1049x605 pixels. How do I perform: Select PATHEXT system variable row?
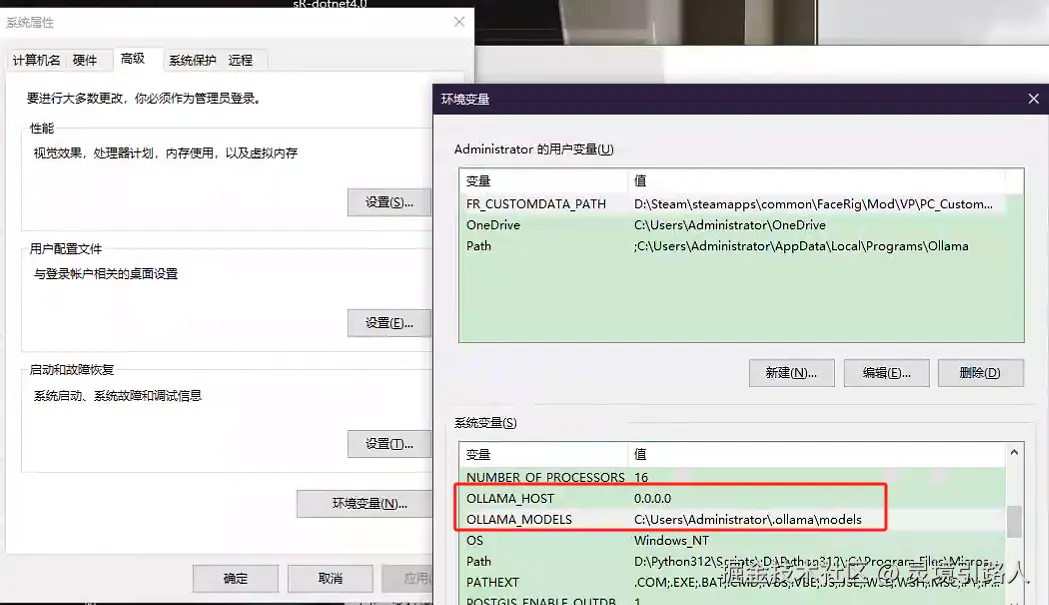pyautogui.click(x=733, y=582)
